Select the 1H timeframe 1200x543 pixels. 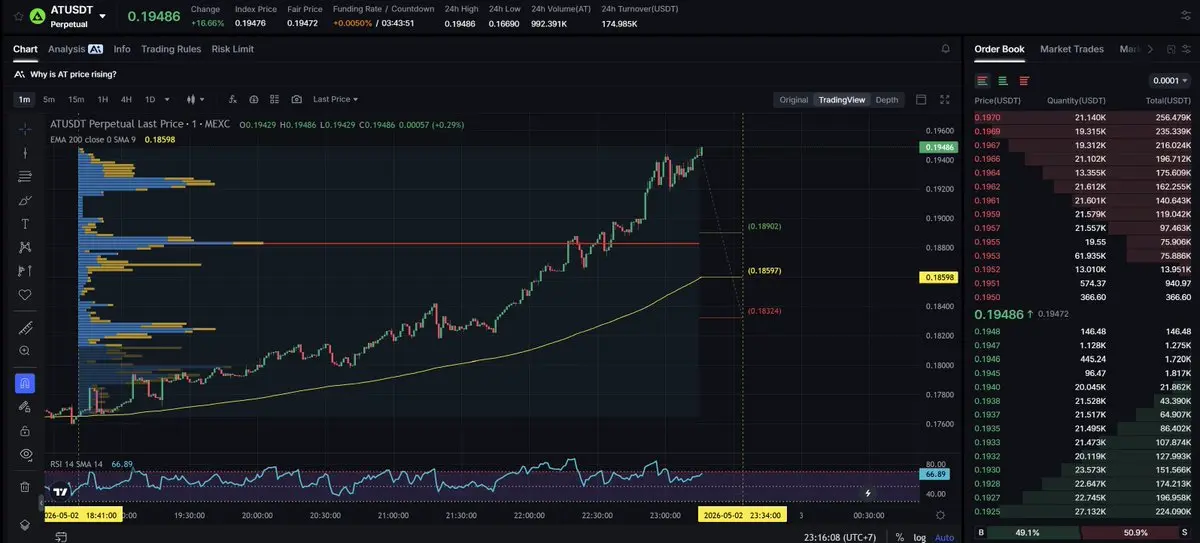pos(103,99)
